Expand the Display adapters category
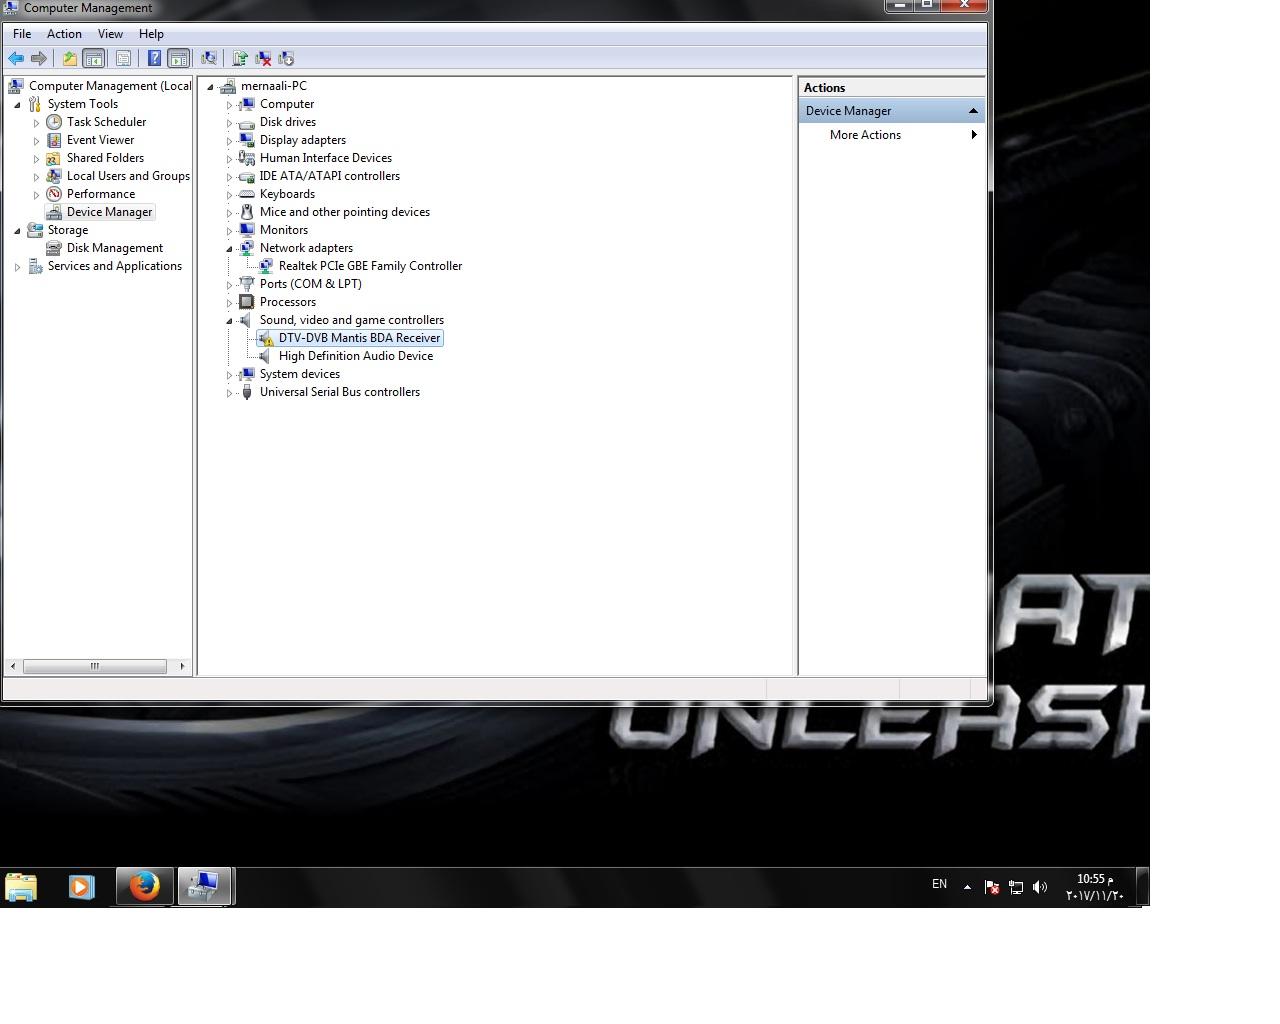The height and width of the screenshot is (1024, 1280). point(229,140)
